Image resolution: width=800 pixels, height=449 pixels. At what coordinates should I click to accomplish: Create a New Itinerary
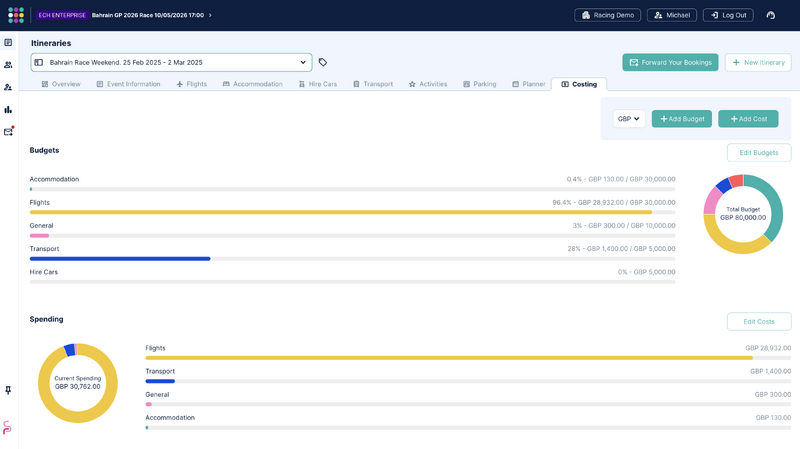pos(758,62)
